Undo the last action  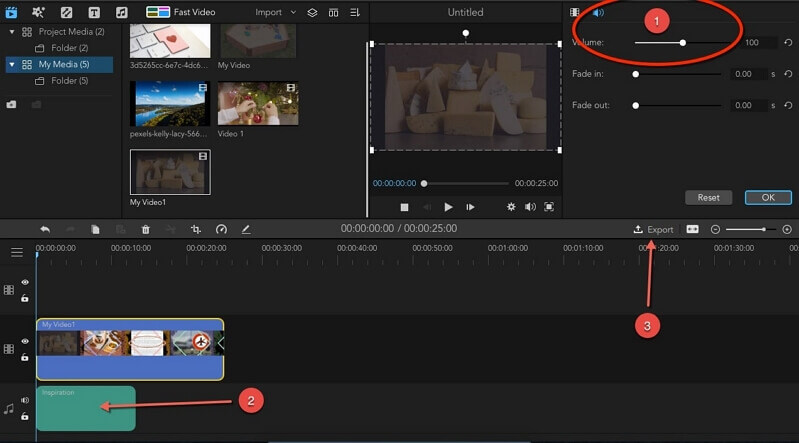45,229
